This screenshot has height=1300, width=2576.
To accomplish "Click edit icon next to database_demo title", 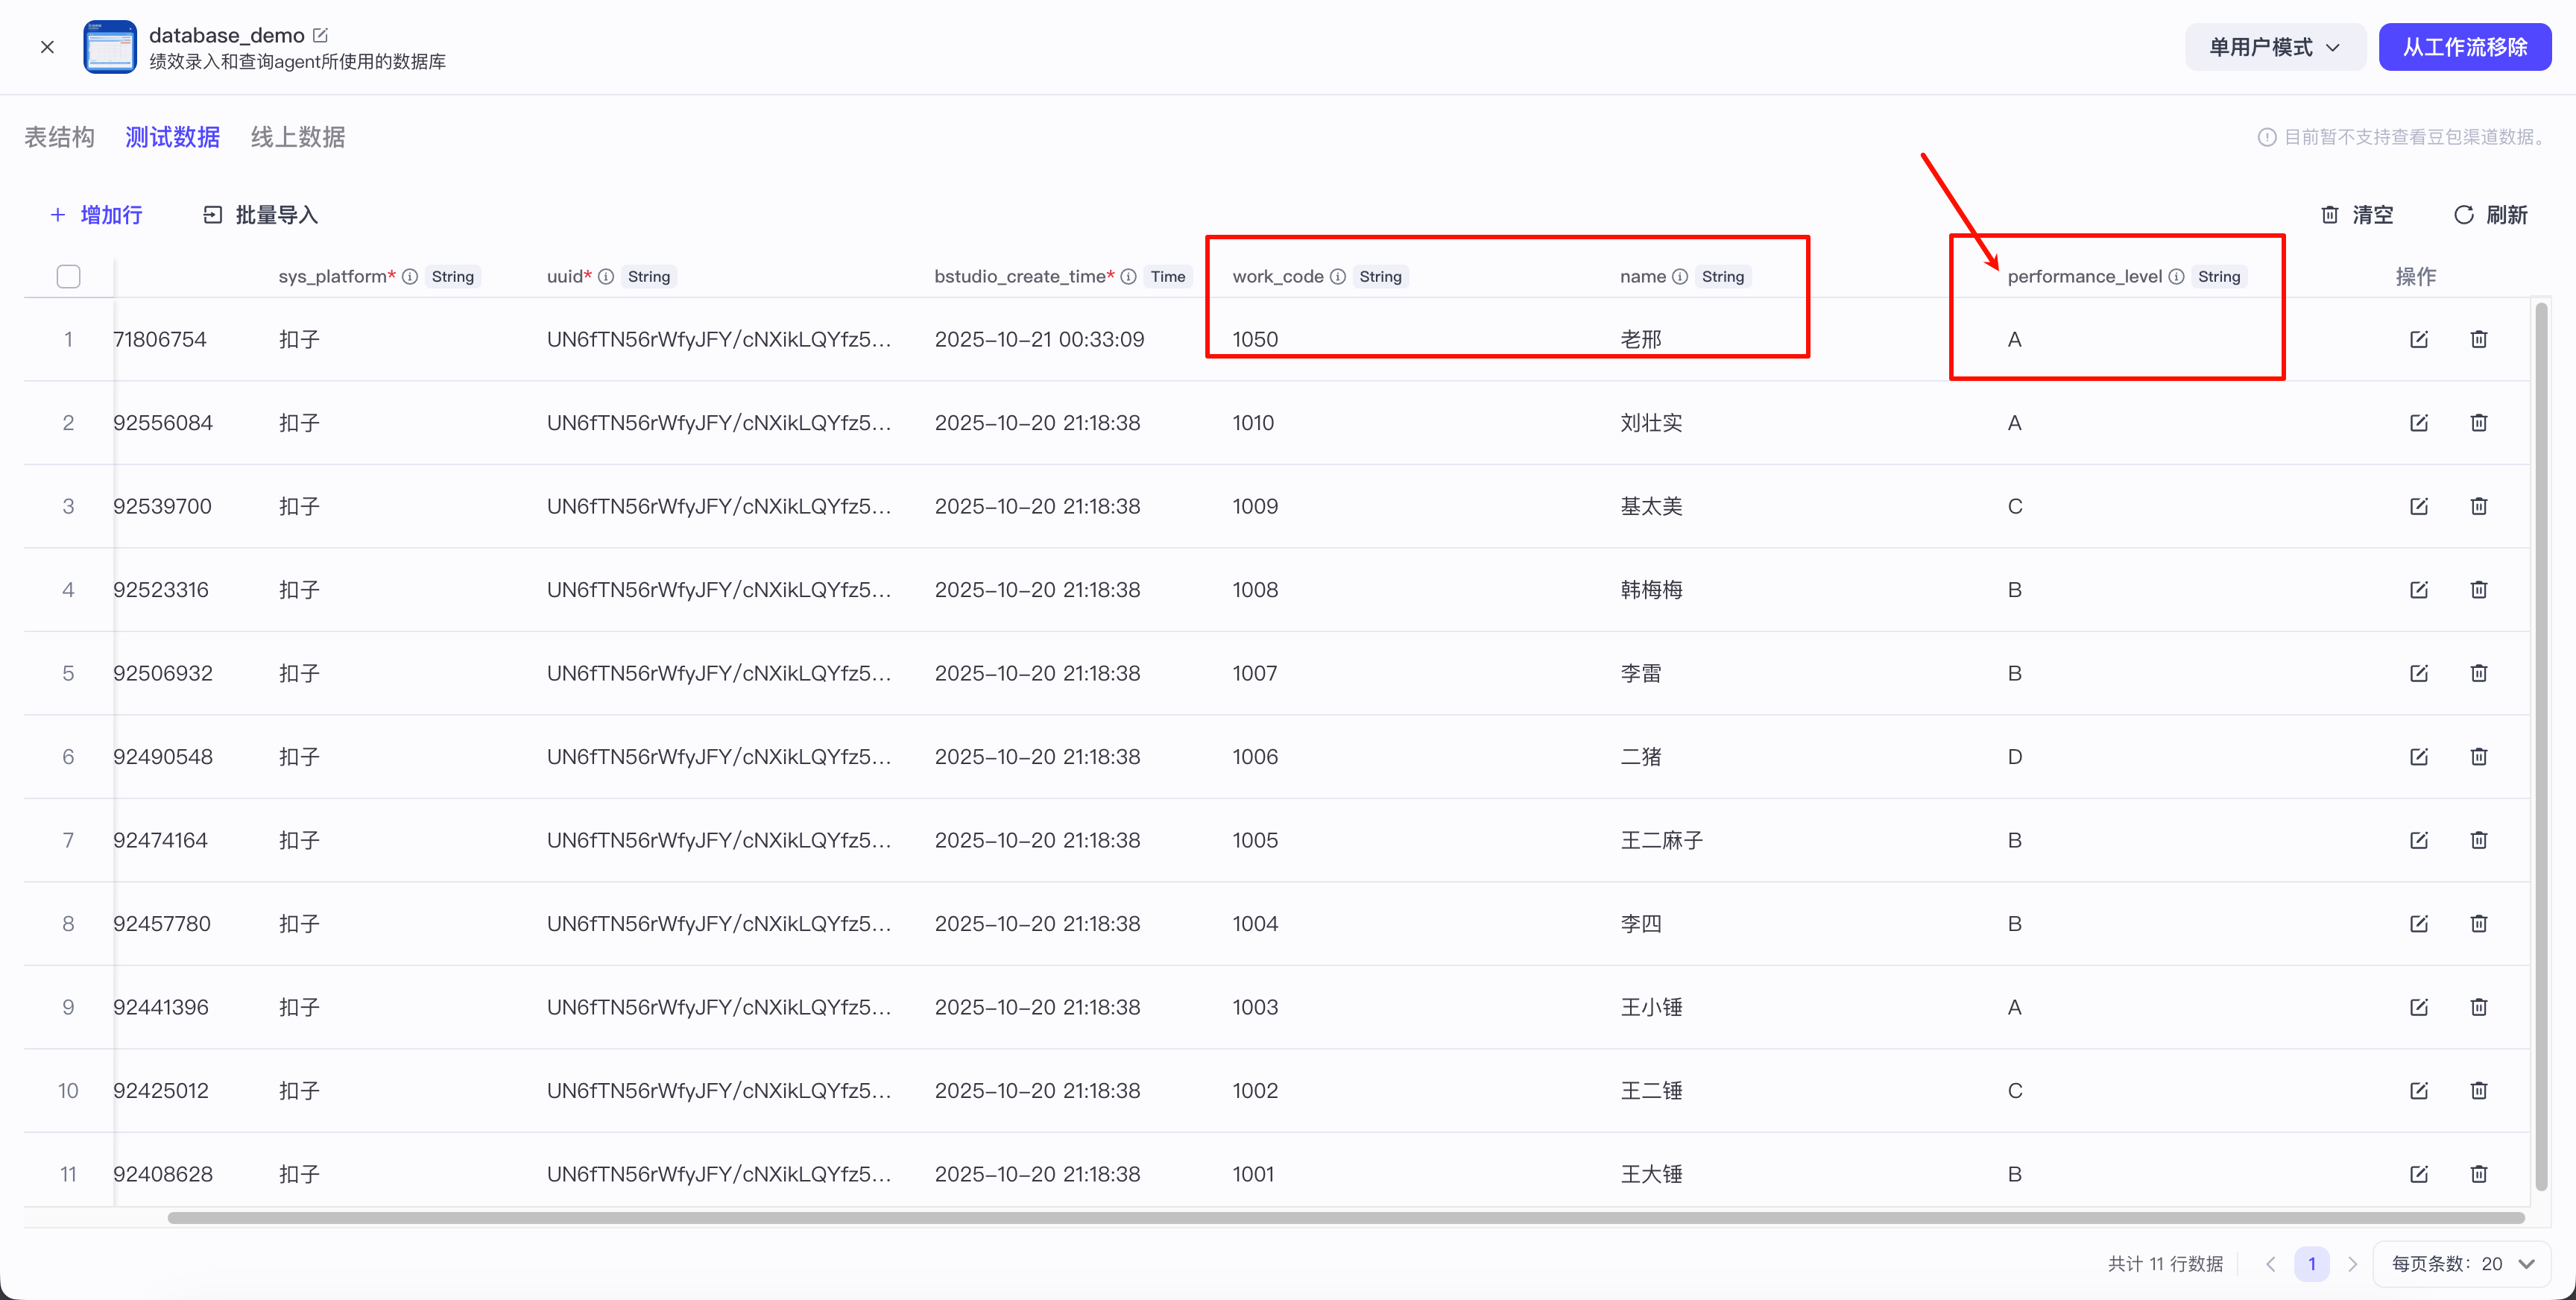I will 320,35.
